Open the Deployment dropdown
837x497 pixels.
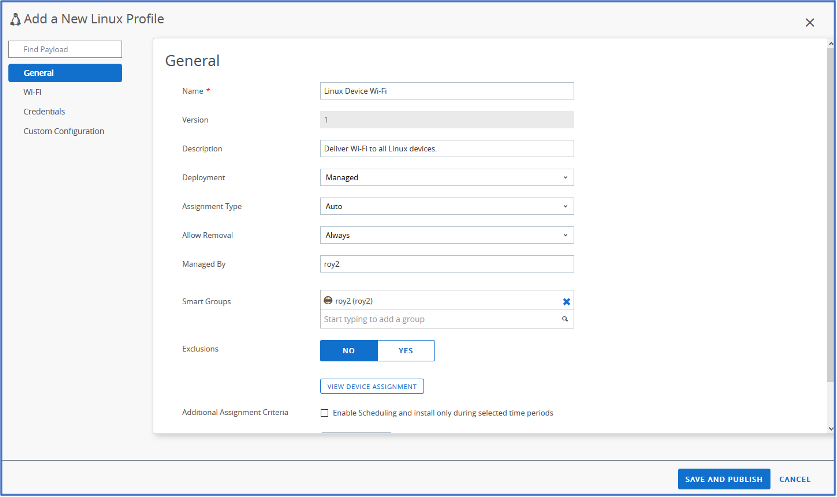446,177
